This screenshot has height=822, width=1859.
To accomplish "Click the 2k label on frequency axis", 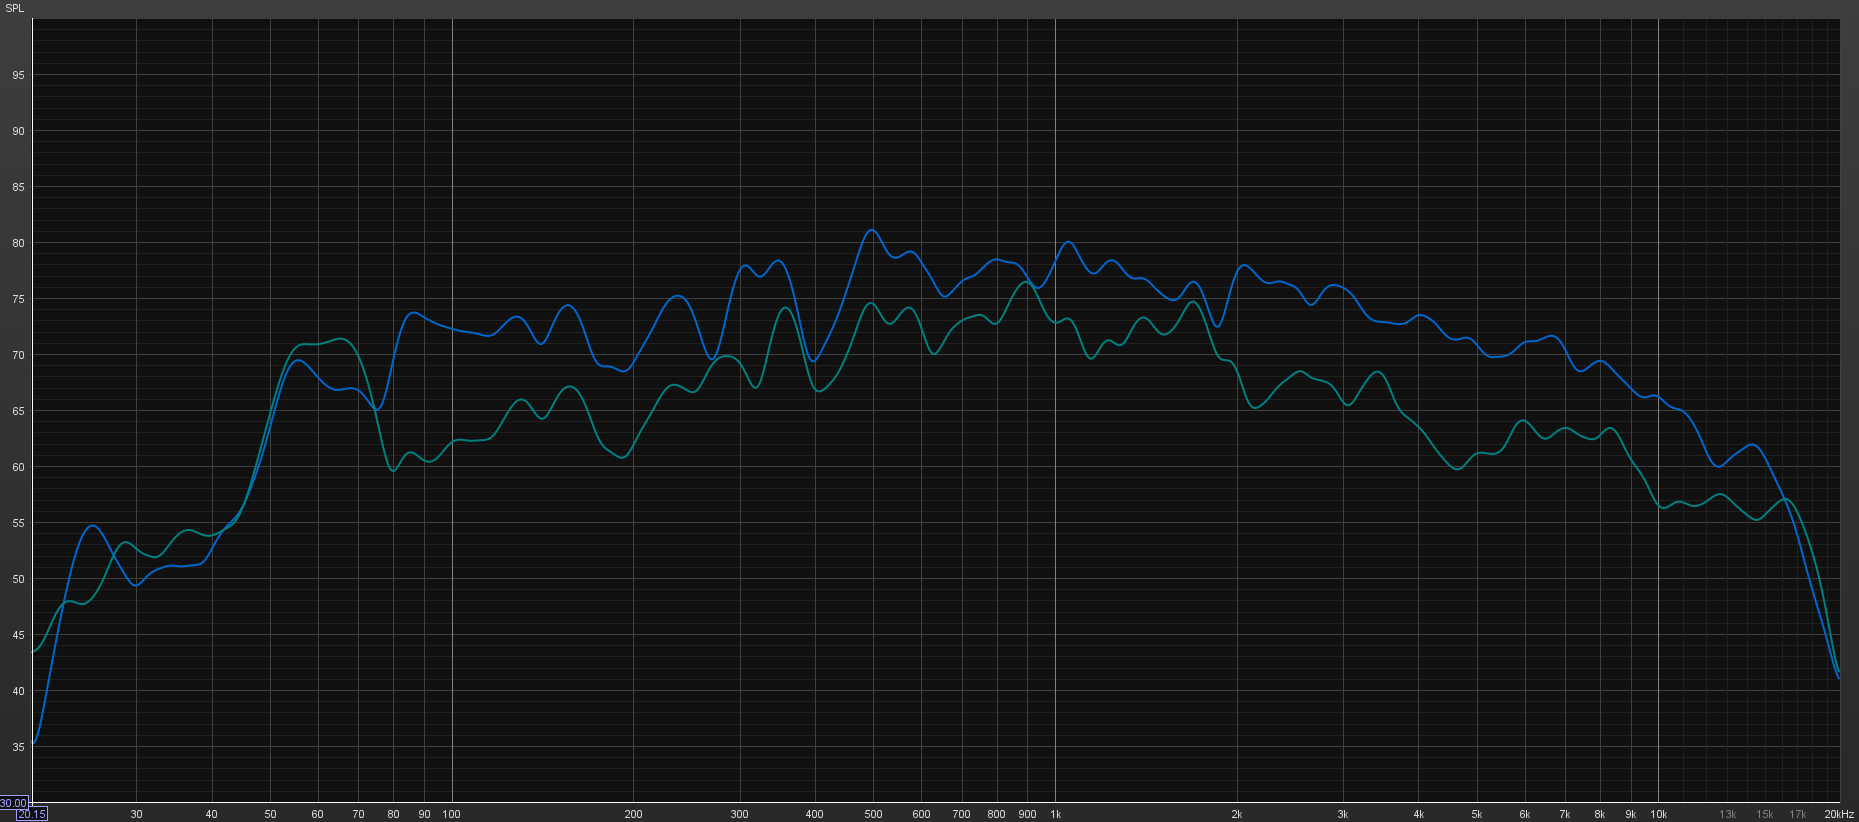I will (x=1237, y=814).
